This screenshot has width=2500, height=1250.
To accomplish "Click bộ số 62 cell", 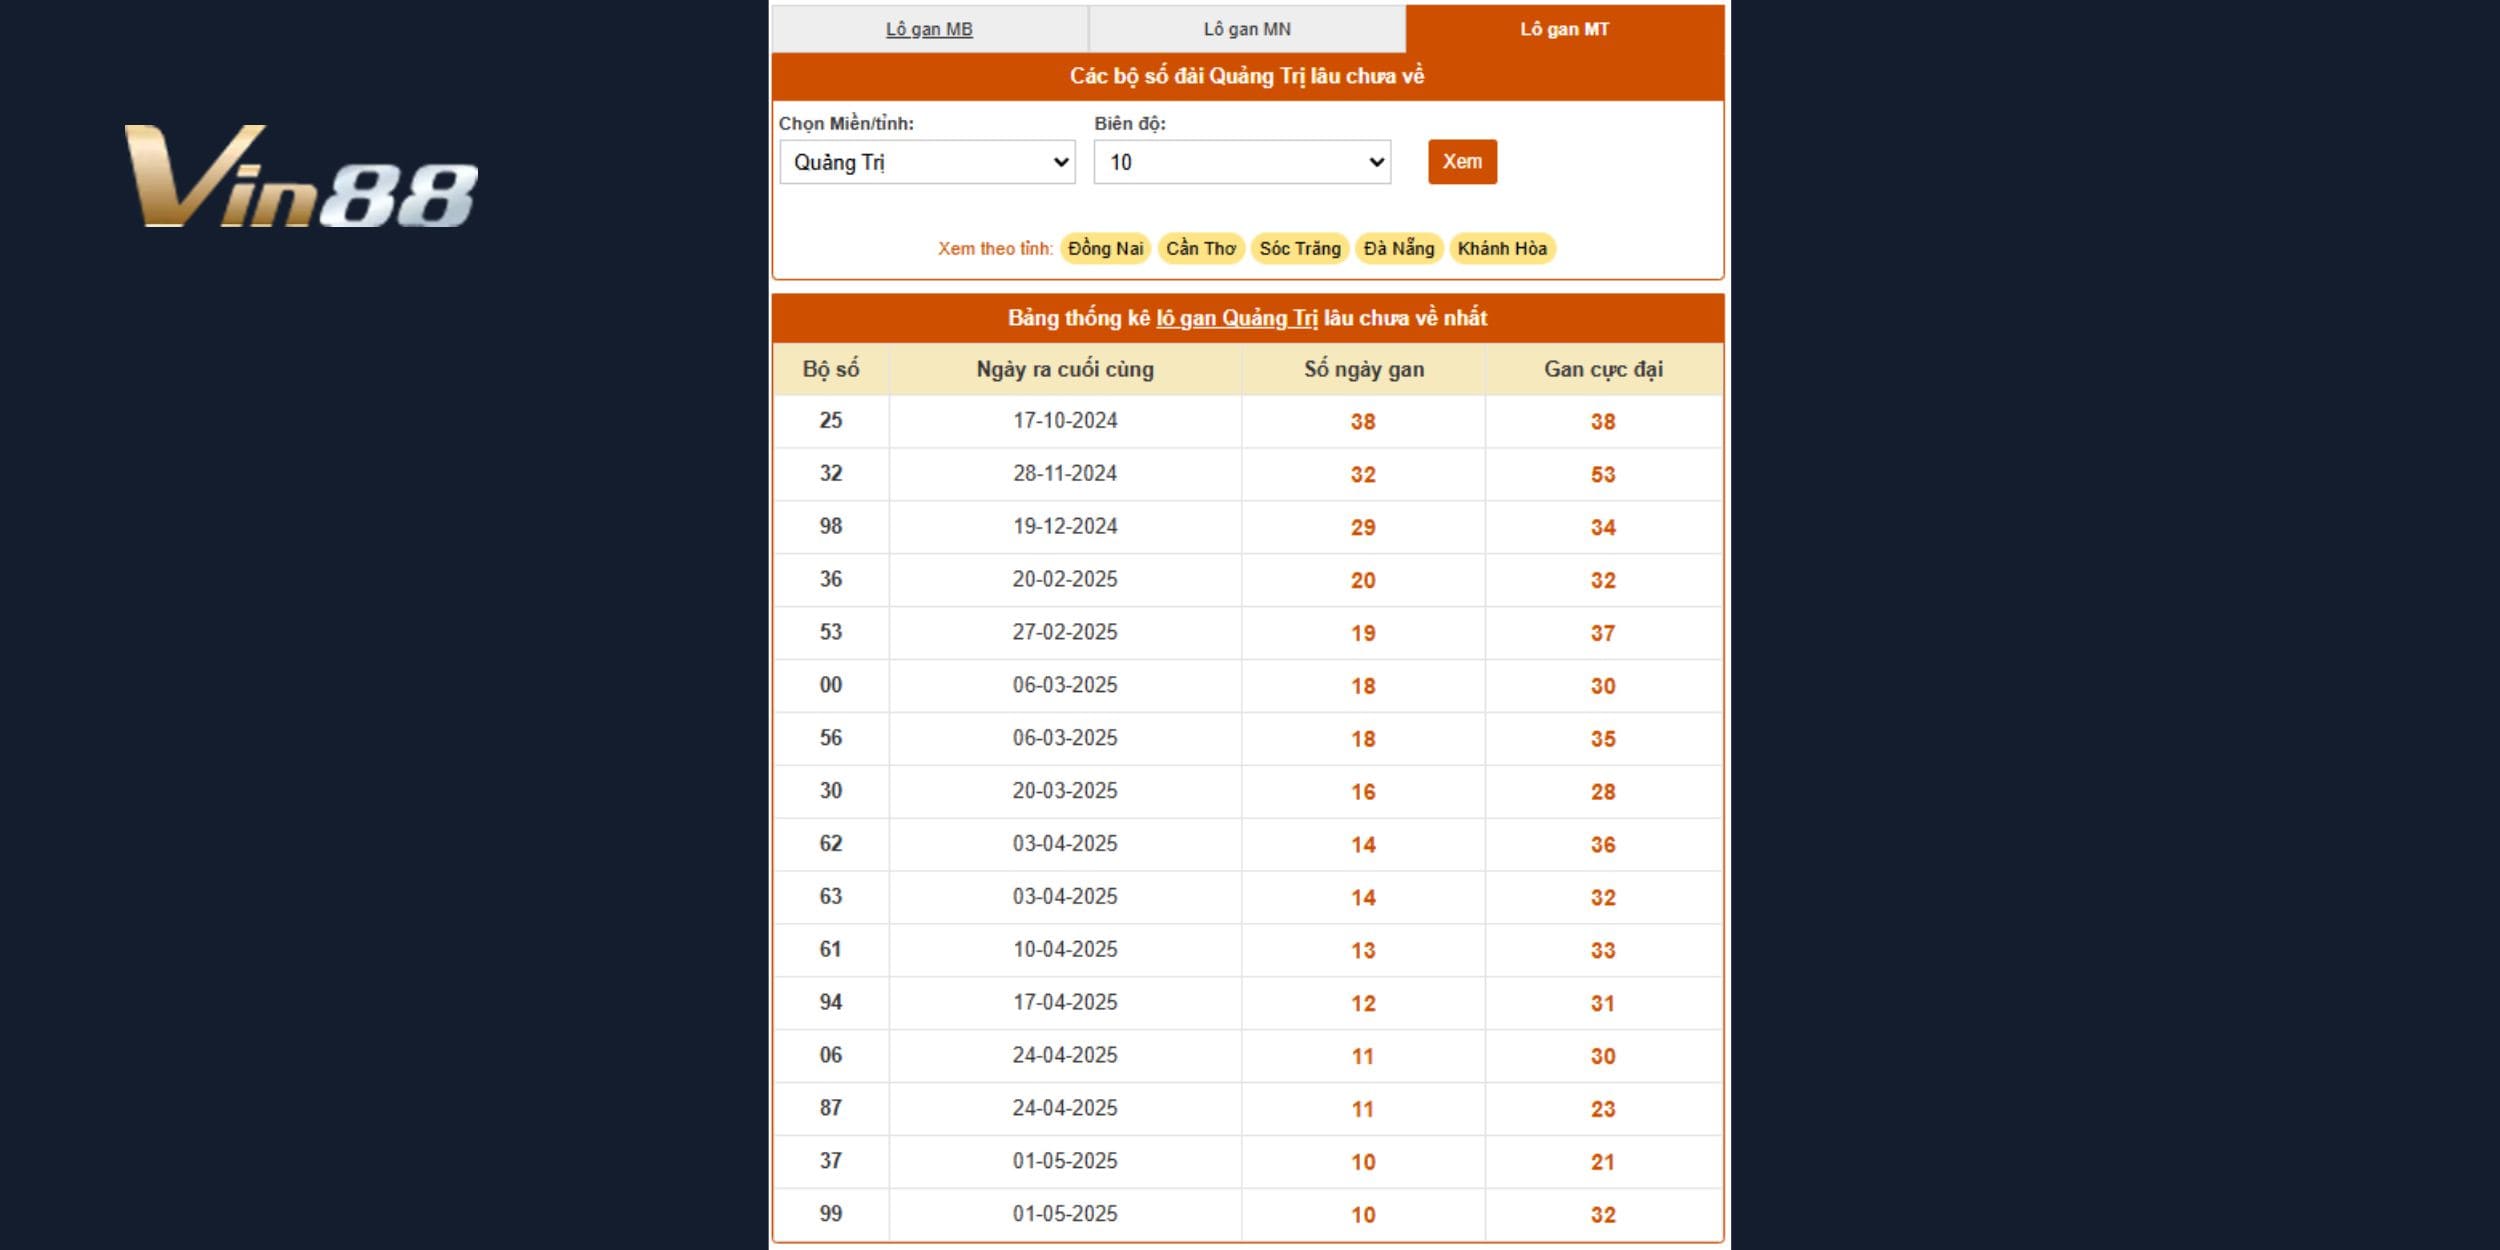I will click(x=831, y=844).
